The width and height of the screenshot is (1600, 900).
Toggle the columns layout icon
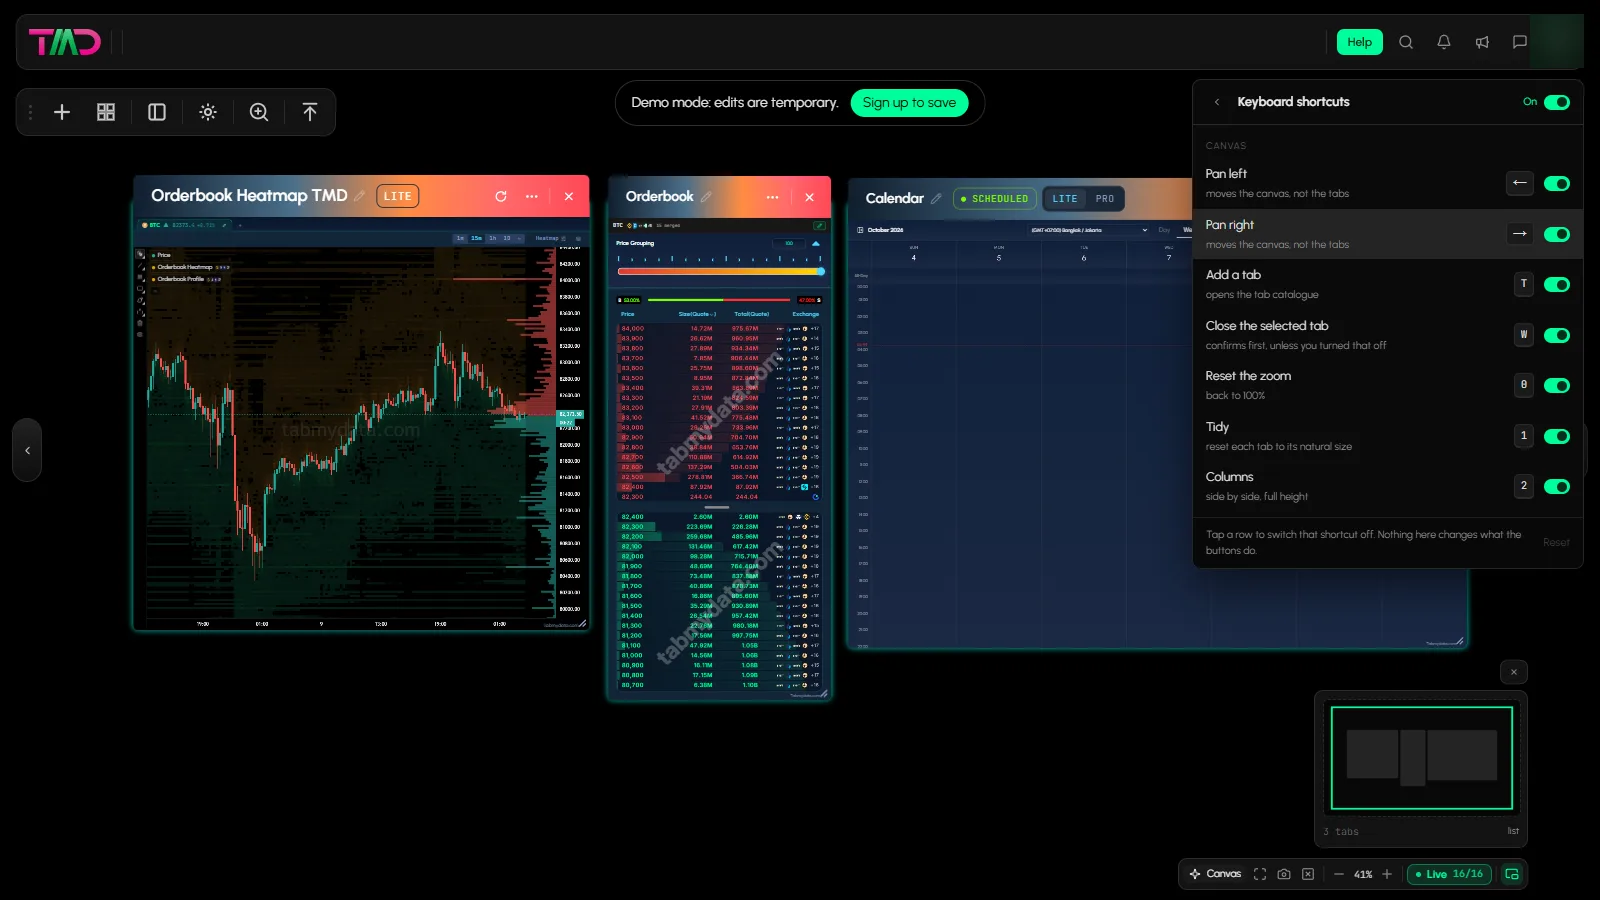click(157, 112)
